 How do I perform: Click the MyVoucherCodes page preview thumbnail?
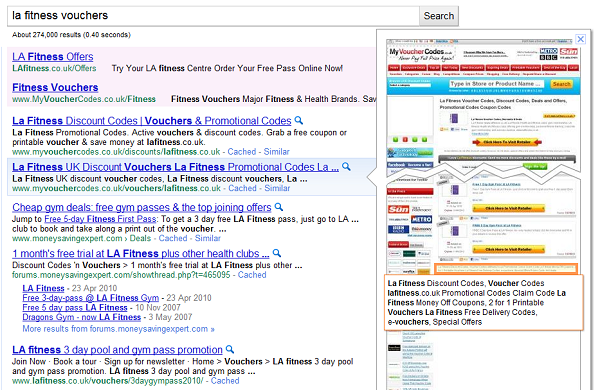483,153
